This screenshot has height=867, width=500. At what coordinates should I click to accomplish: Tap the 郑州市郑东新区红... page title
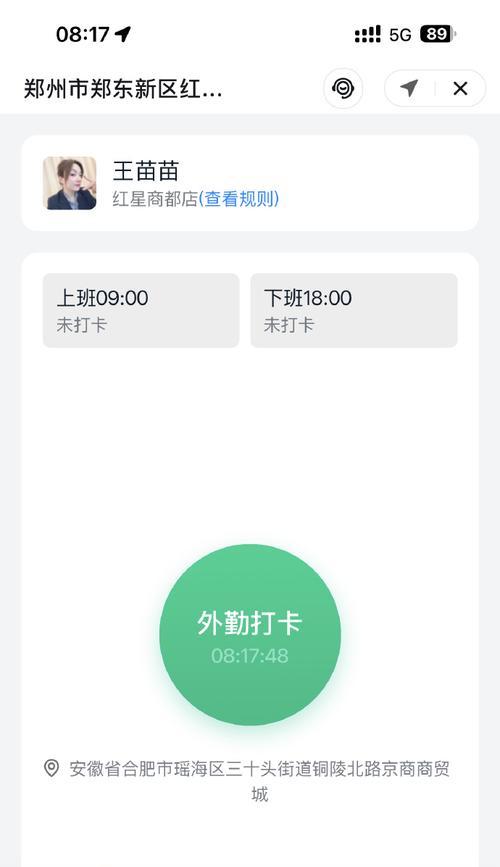pos(123,88)
